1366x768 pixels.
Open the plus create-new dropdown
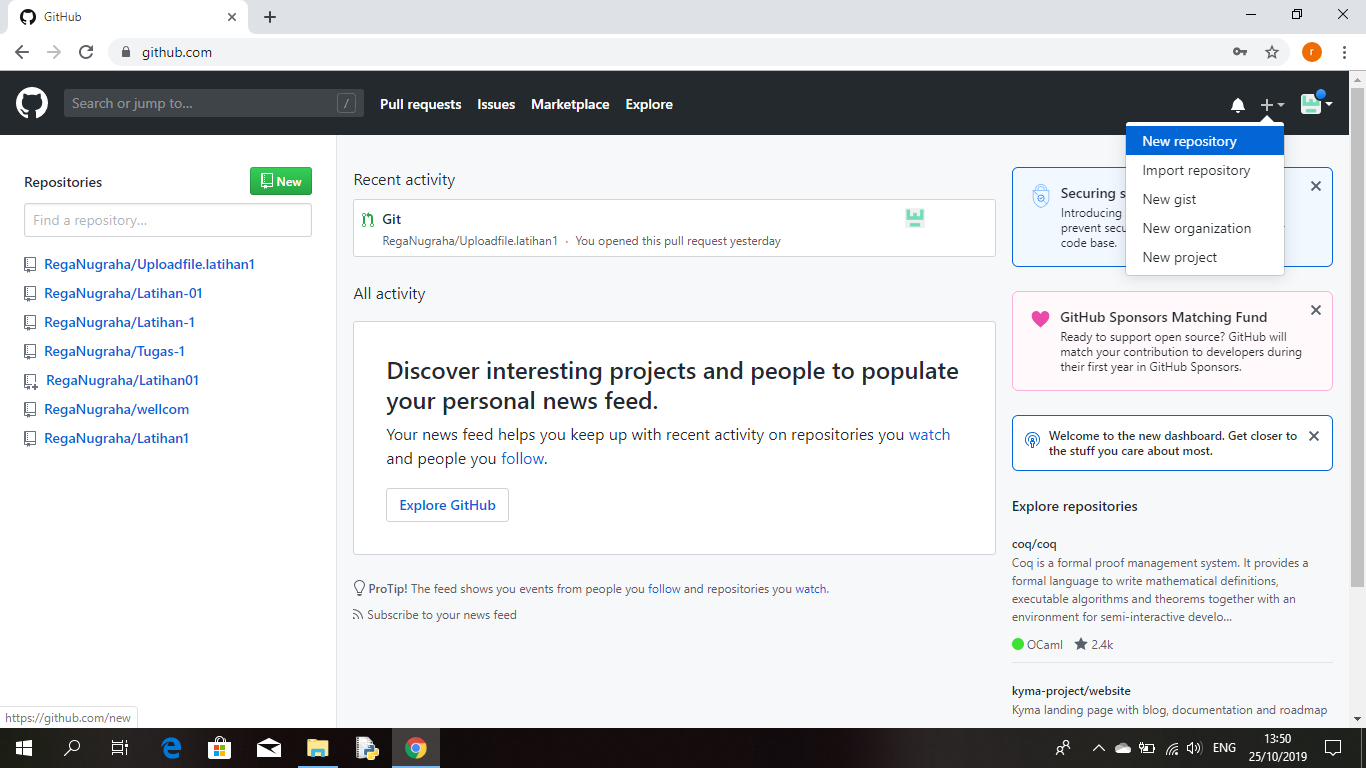click(1272, 105)
